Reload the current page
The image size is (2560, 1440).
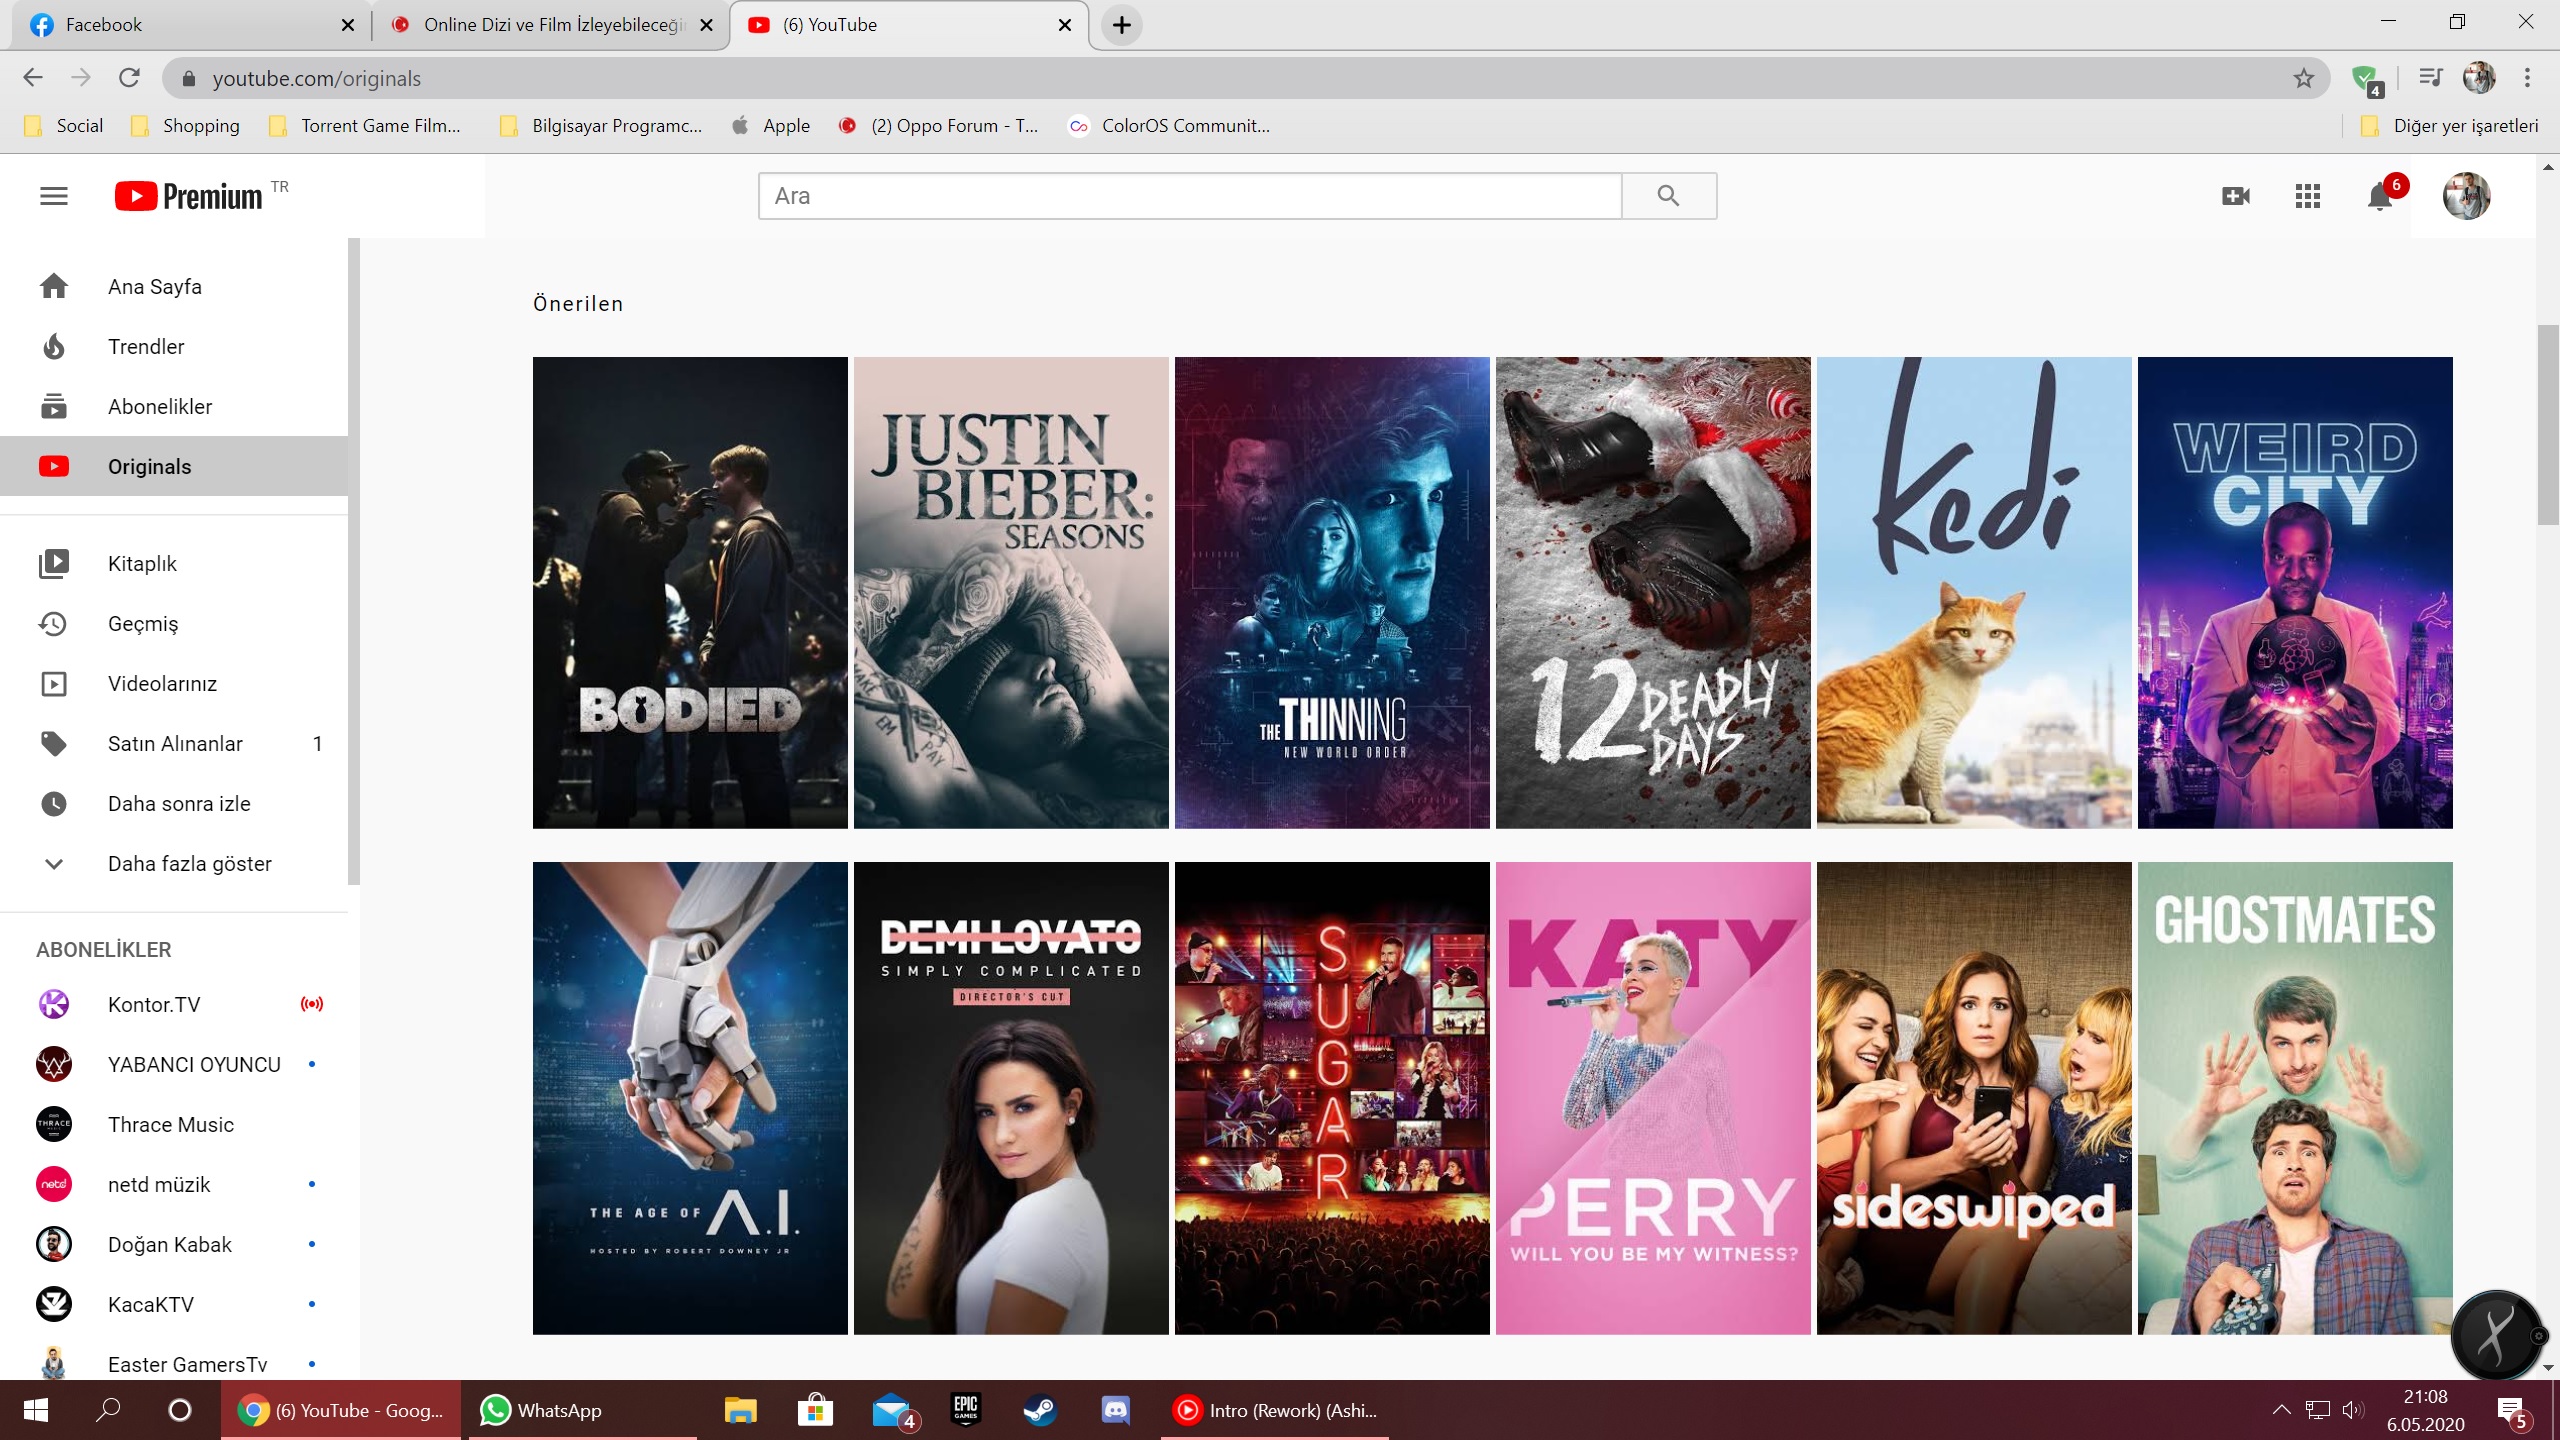tap(129, 78)
